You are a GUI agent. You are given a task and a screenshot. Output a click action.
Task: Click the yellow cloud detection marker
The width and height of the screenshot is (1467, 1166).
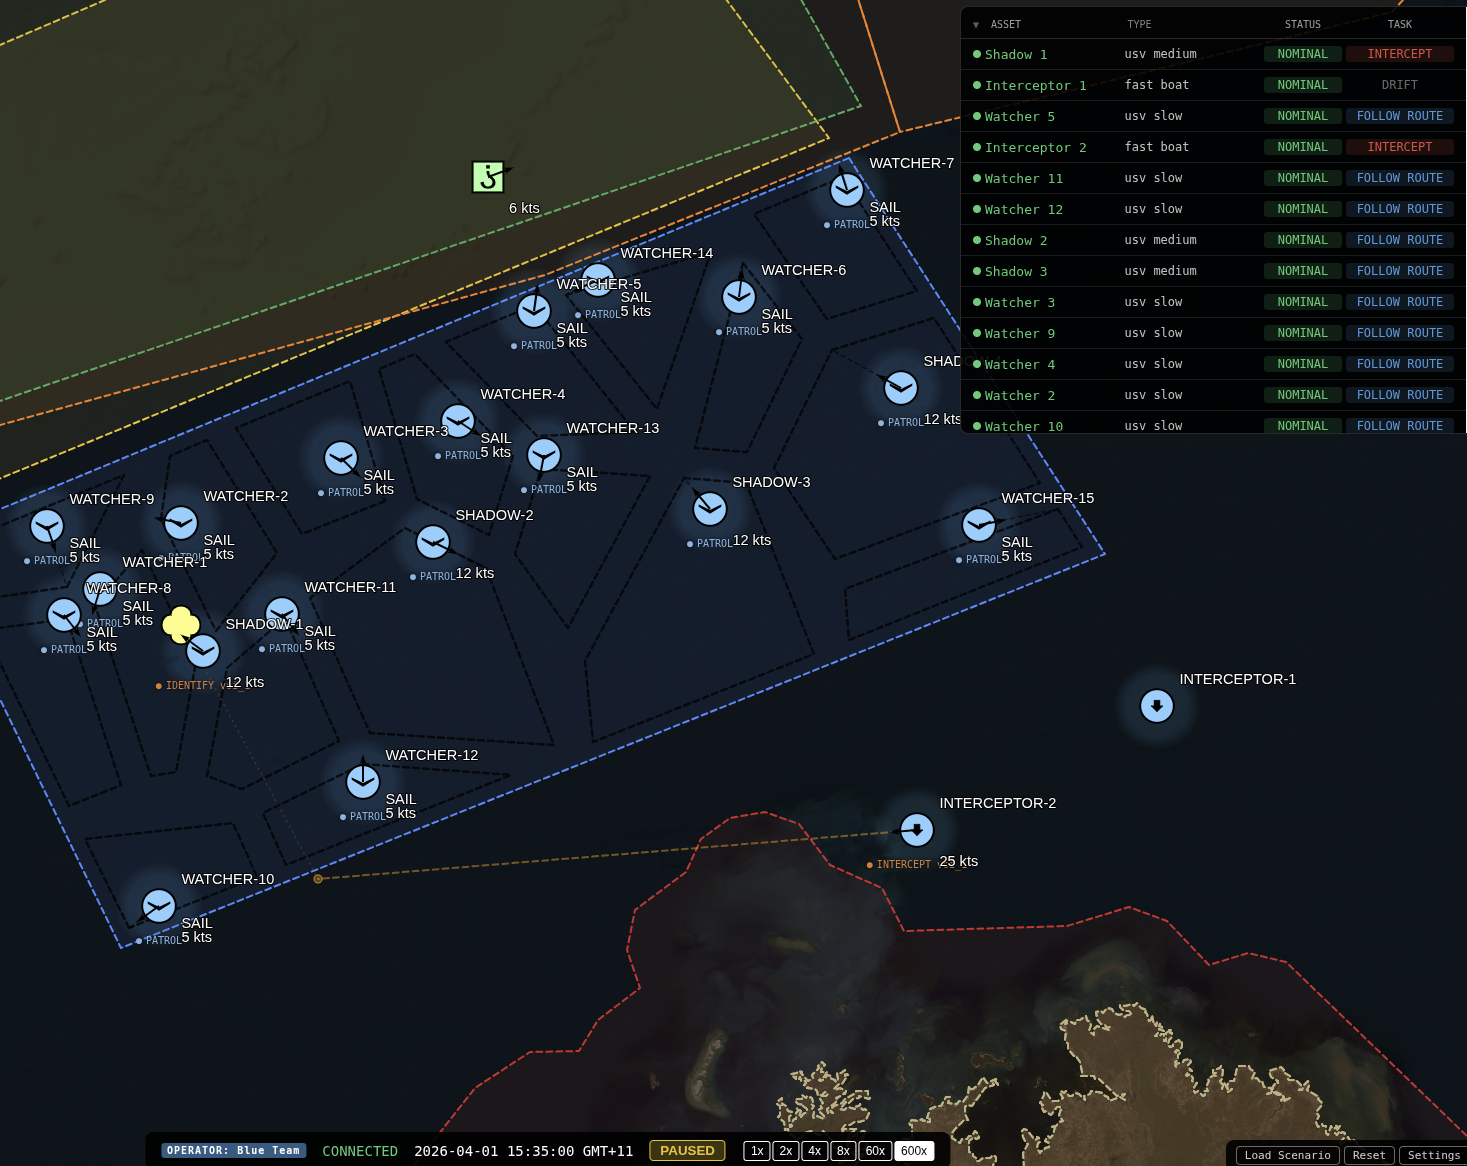point(181,625)
